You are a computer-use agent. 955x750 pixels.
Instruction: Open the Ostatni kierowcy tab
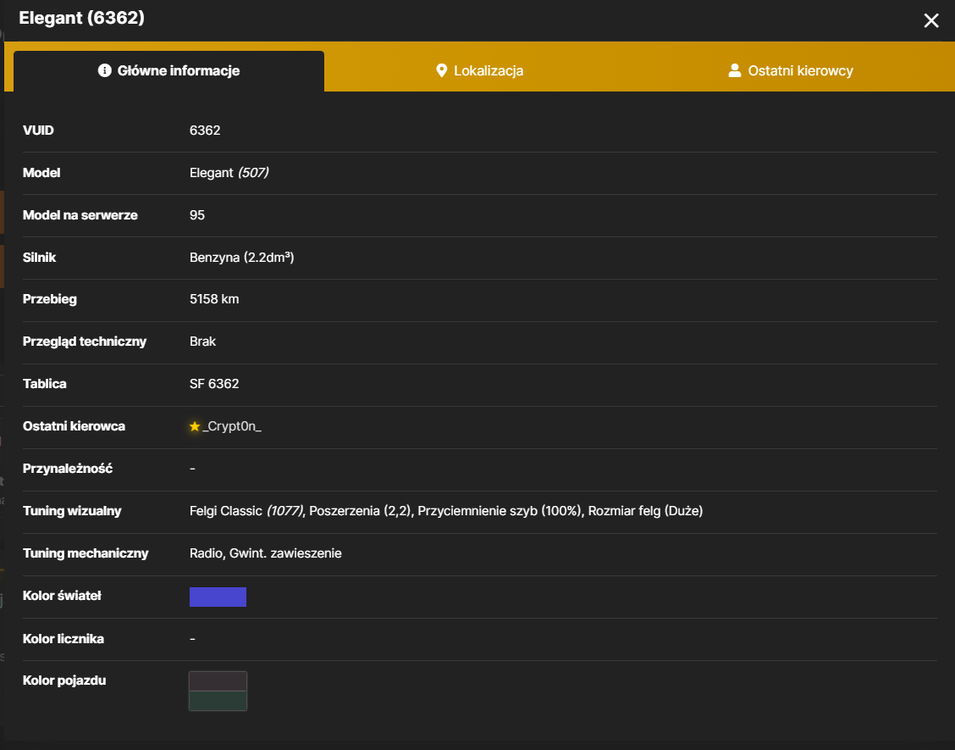791,71
